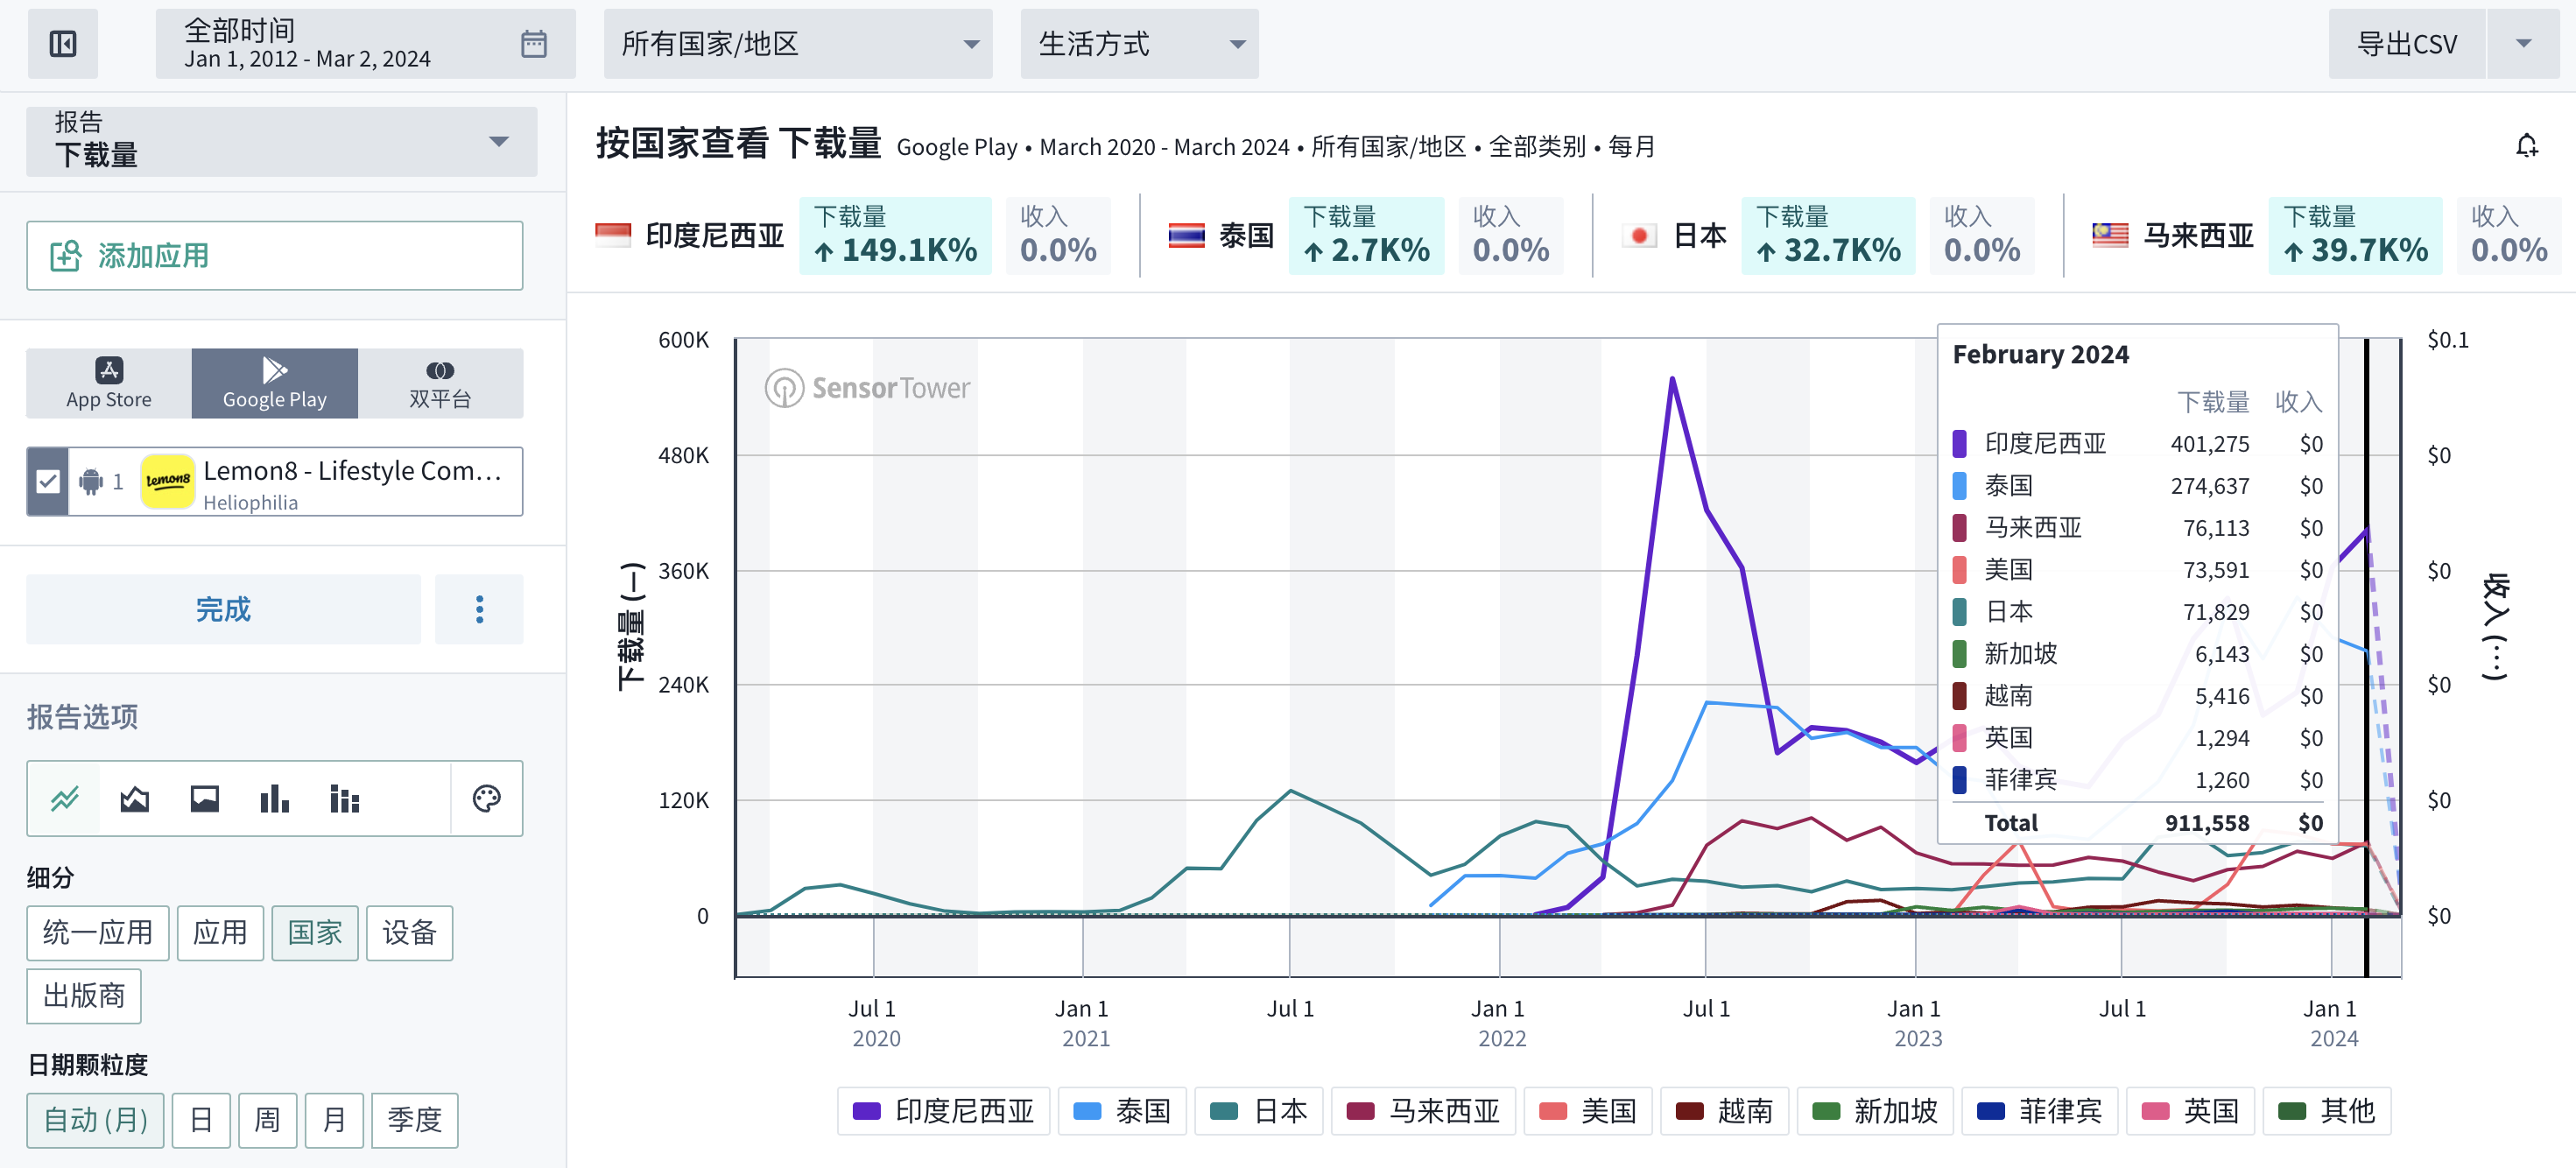This screenshot has height=1168, width=2576.
Task: Uncheck the Lemon8 app checkbox
Action: pyautogui.click(x=47, y=482)
